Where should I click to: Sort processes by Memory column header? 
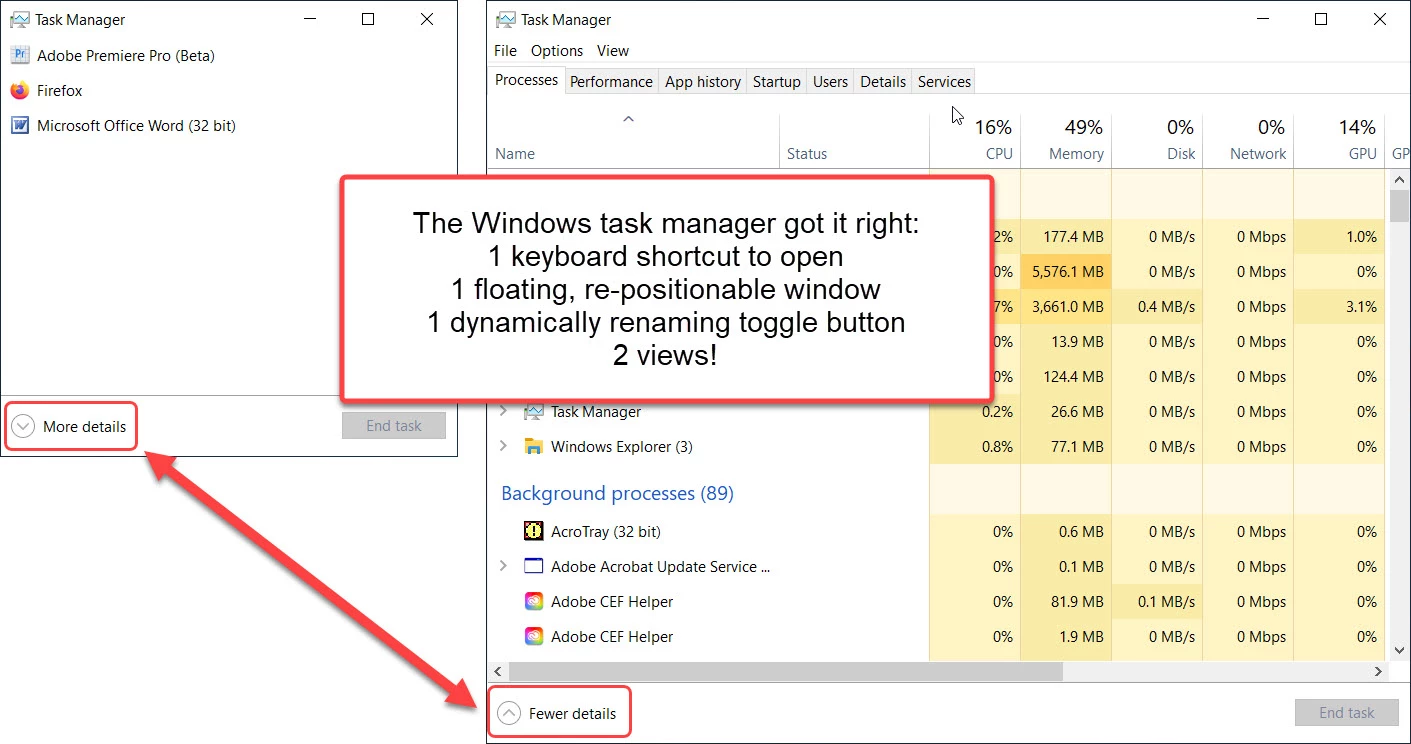(1066, 139)
